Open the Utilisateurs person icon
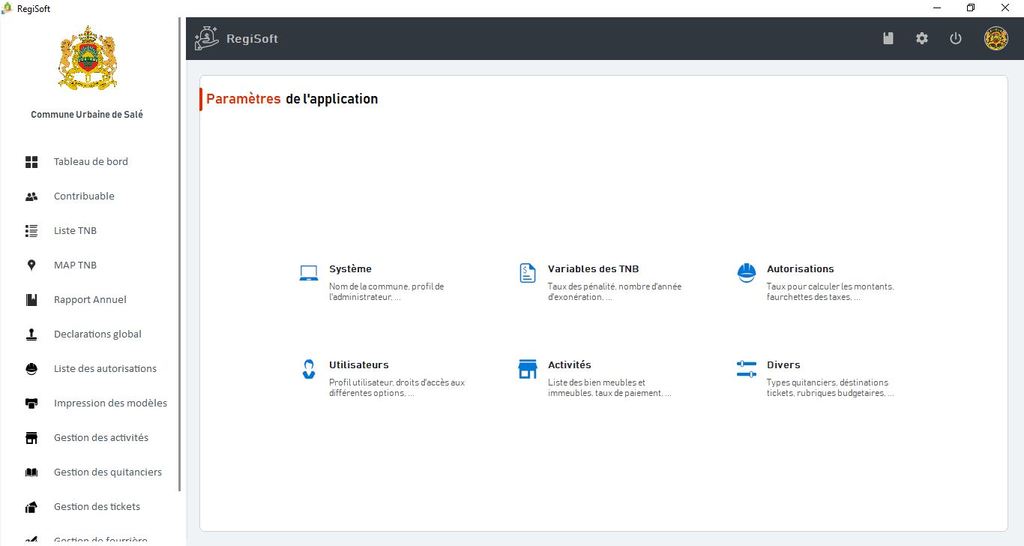 [x=308, y=369]
